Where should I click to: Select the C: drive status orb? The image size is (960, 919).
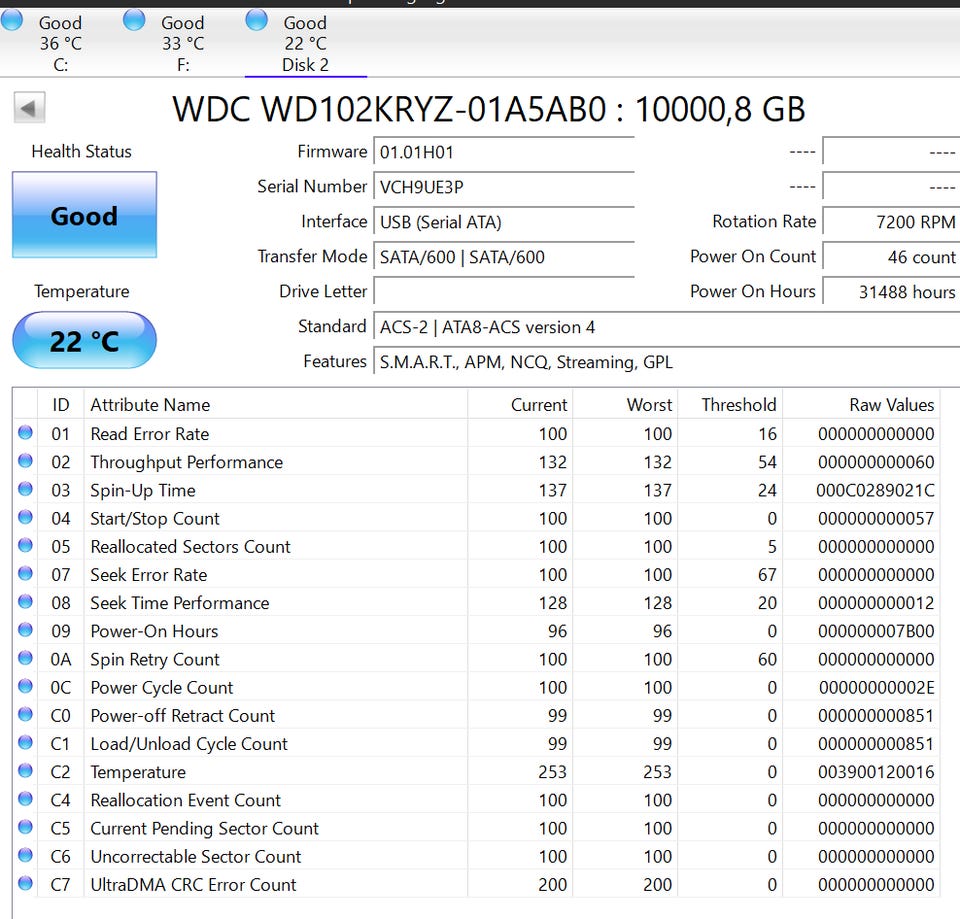coord(11,20)
